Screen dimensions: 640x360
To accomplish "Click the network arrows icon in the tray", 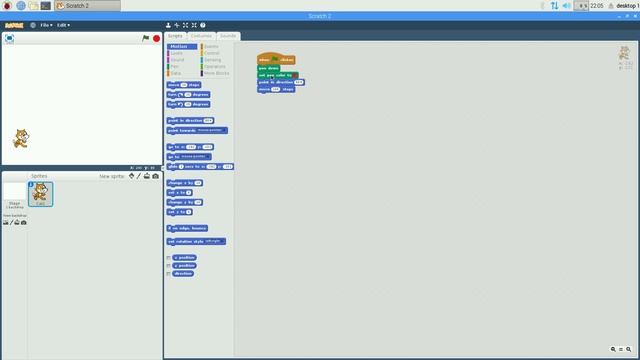I will point(554,5).
